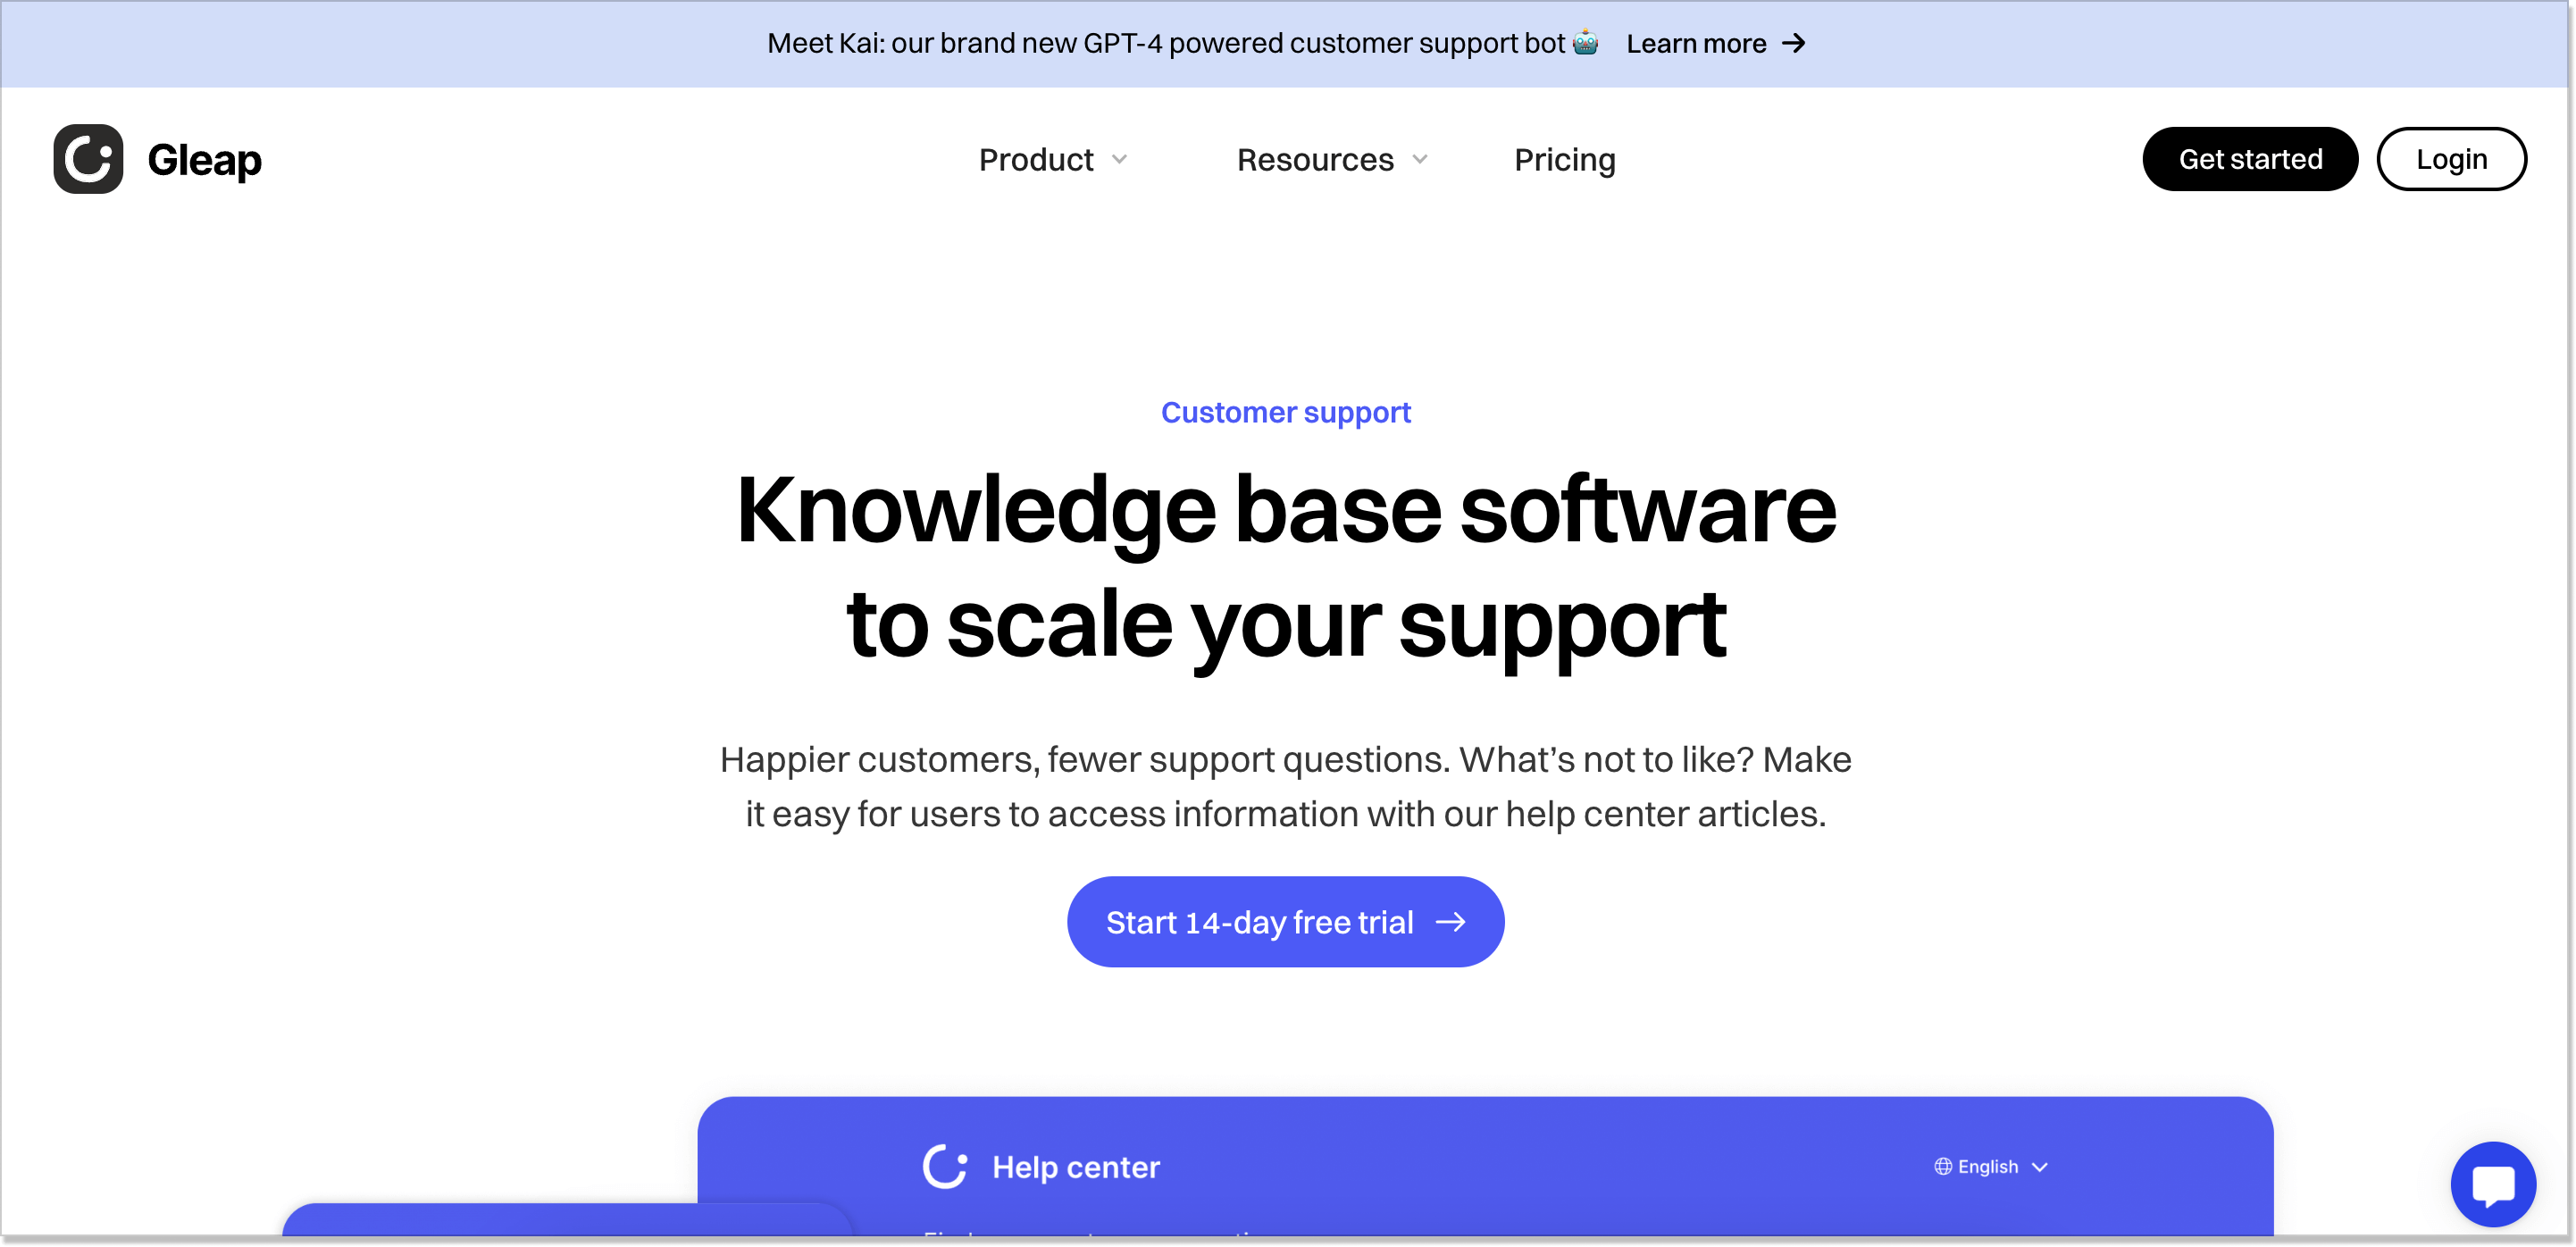Screen dimensions: 2576x1247
Task: Click the top announcement banner
Action: (1288, 43)
